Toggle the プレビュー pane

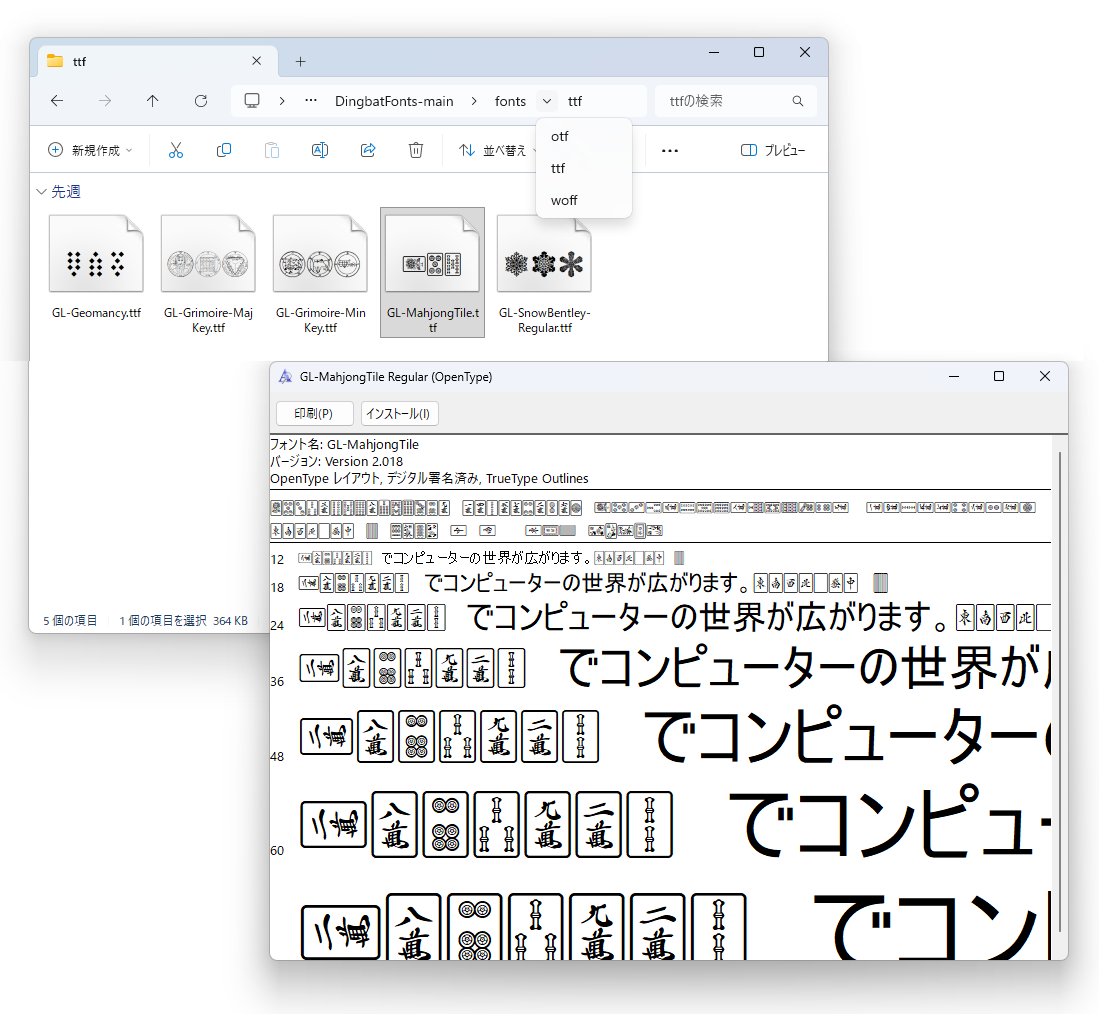click(768, 150)
